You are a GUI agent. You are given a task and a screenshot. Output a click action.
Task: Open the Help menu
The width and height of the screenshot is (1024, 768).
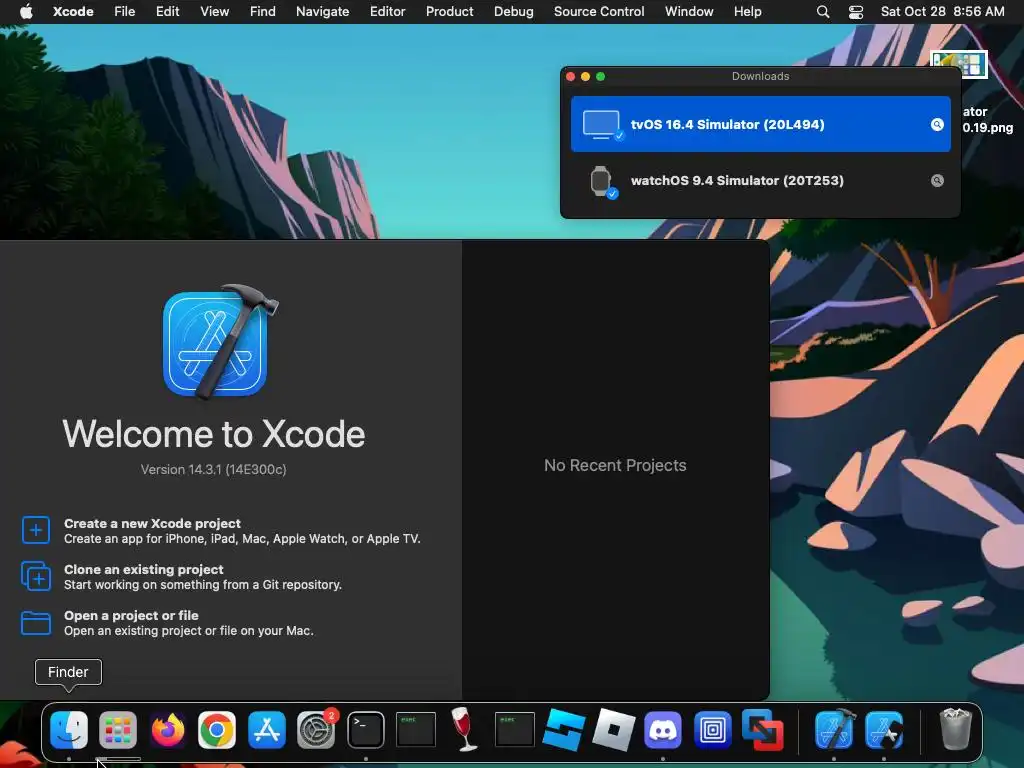click(747, 12)
